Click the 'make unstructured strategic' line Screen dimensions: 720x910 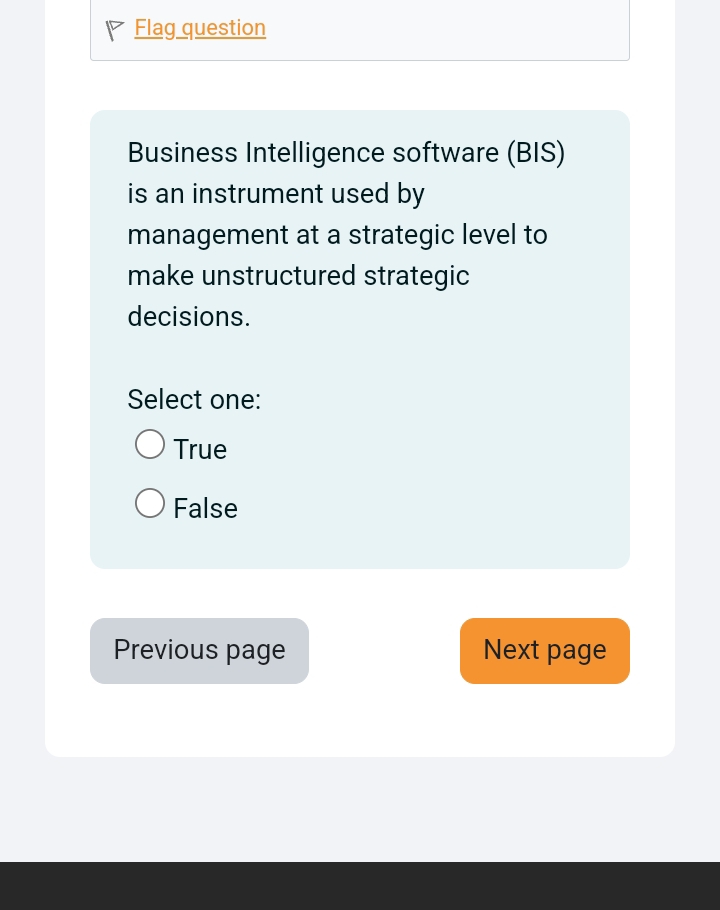[298, 276]
